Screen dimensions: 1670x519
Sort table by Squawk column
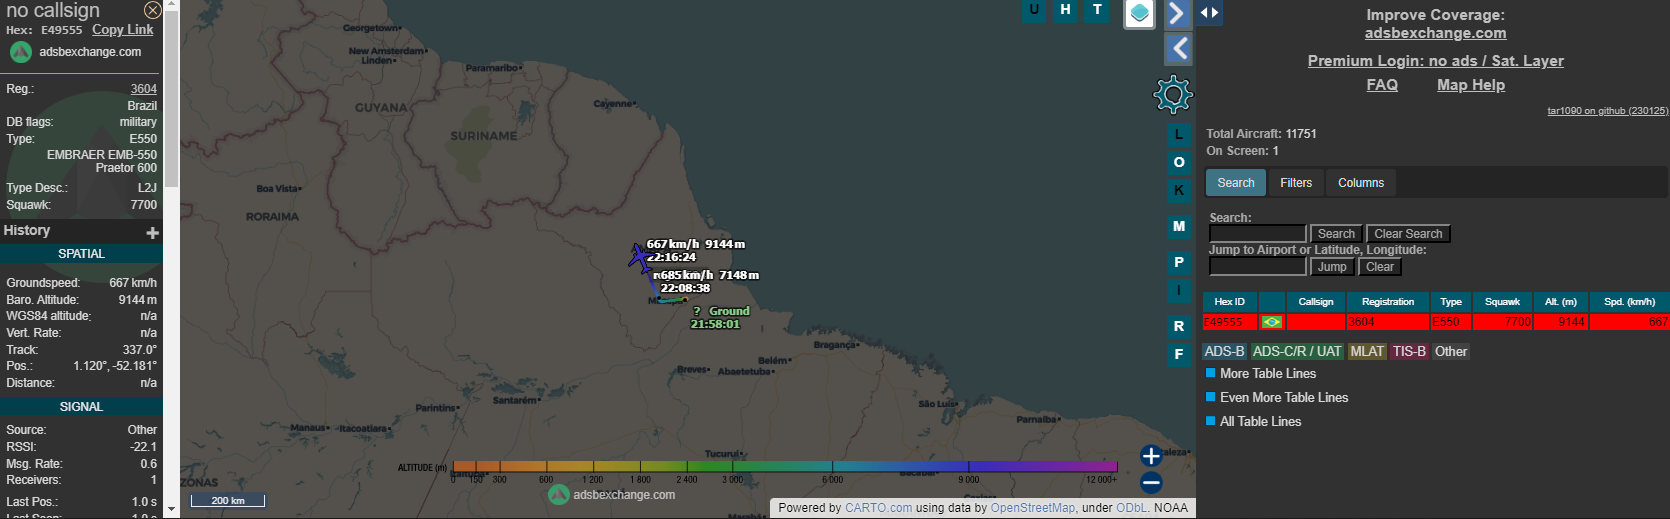(1502, 302)
